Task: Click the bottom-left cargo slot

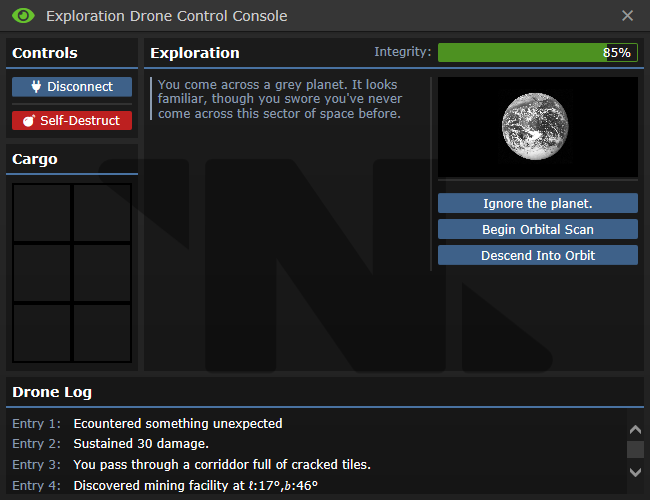Action: pyautogui.click(x=42, y=333)
